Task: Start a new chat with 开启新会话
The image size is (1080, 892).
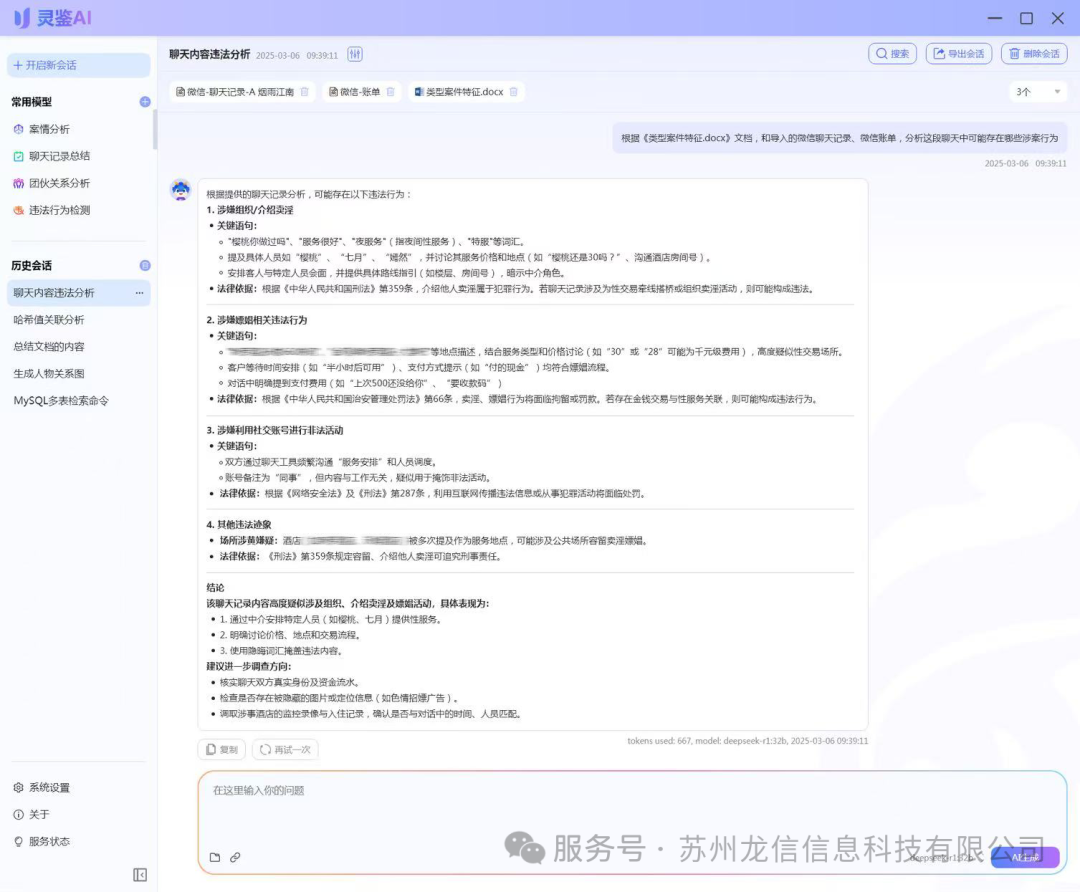Action: tap(78, 65)
